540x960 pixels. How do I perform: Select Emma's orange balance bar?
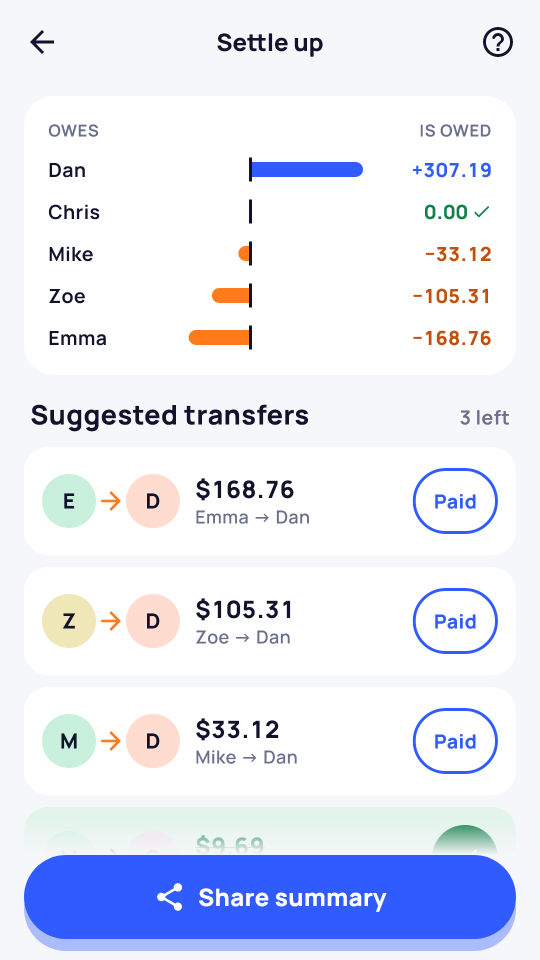(x=219, y=337)
